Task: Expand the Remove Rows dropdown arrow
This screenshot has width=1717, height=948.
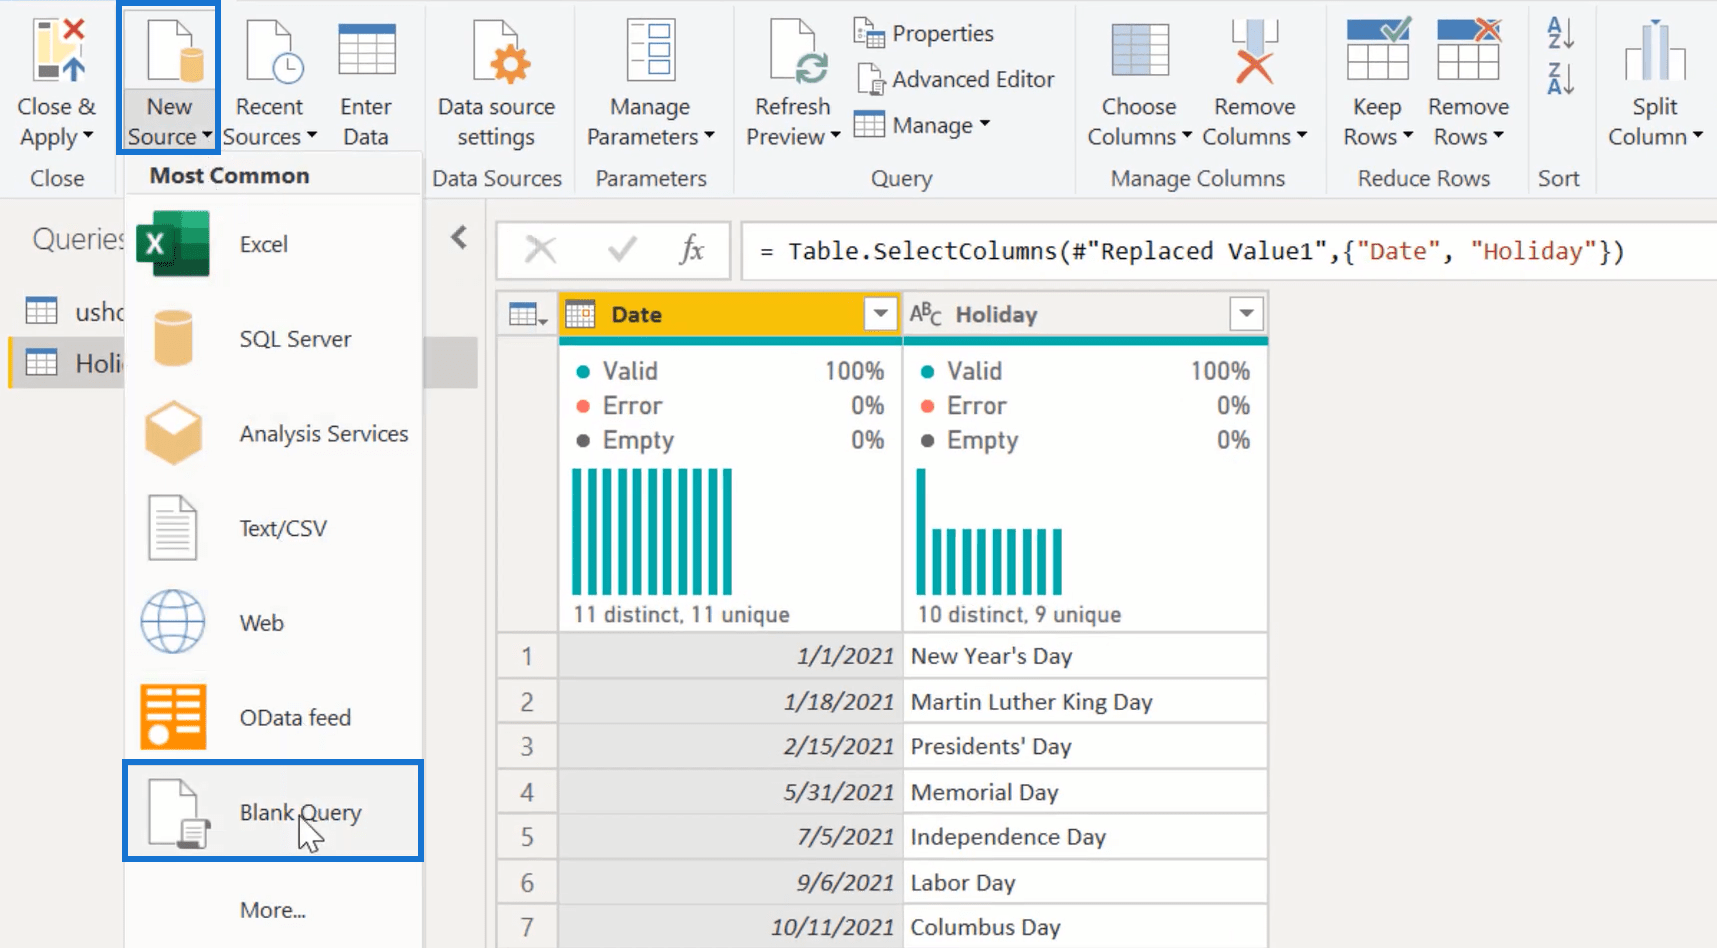Action: [1498, 136]
